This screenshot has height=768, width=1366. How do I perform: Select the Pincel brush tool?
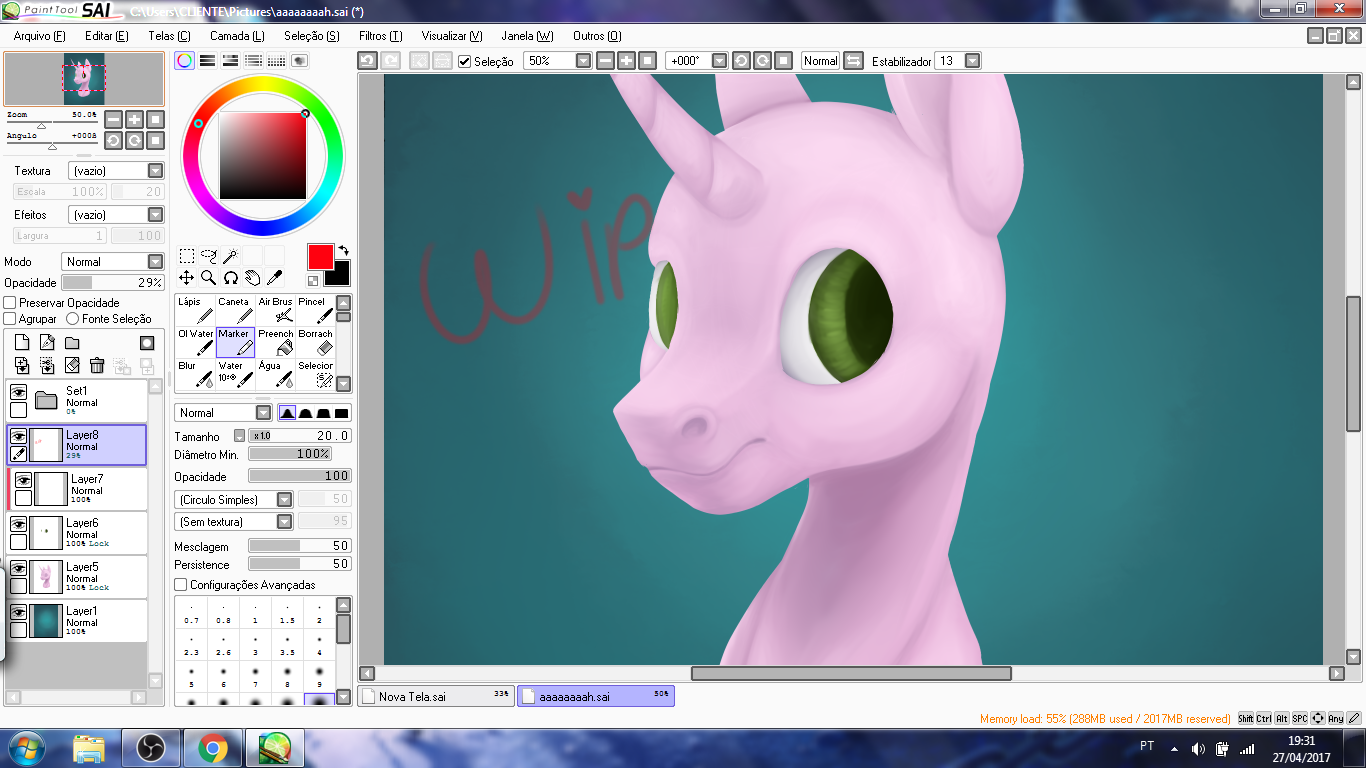click(315, 310)
